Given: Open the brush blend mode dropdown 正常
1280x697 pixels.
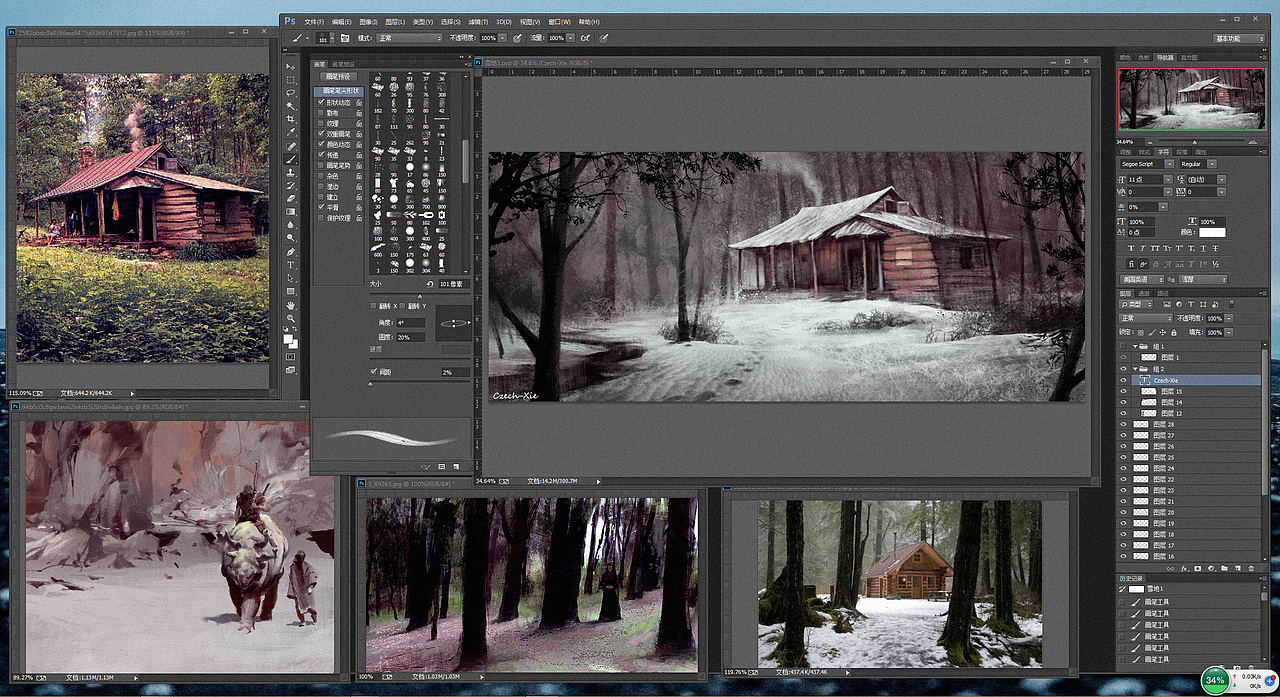Looking at the screenshot, I should pos(409,38).
